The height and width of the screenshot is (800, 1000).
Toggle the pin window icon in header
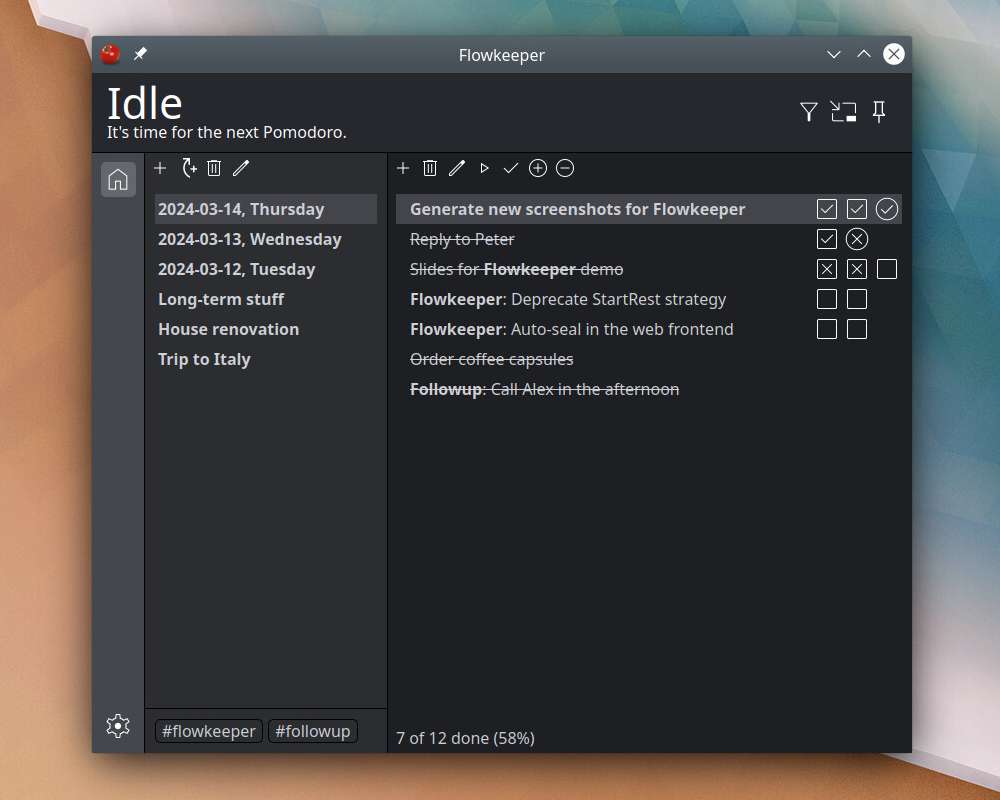tap(879, 112)
